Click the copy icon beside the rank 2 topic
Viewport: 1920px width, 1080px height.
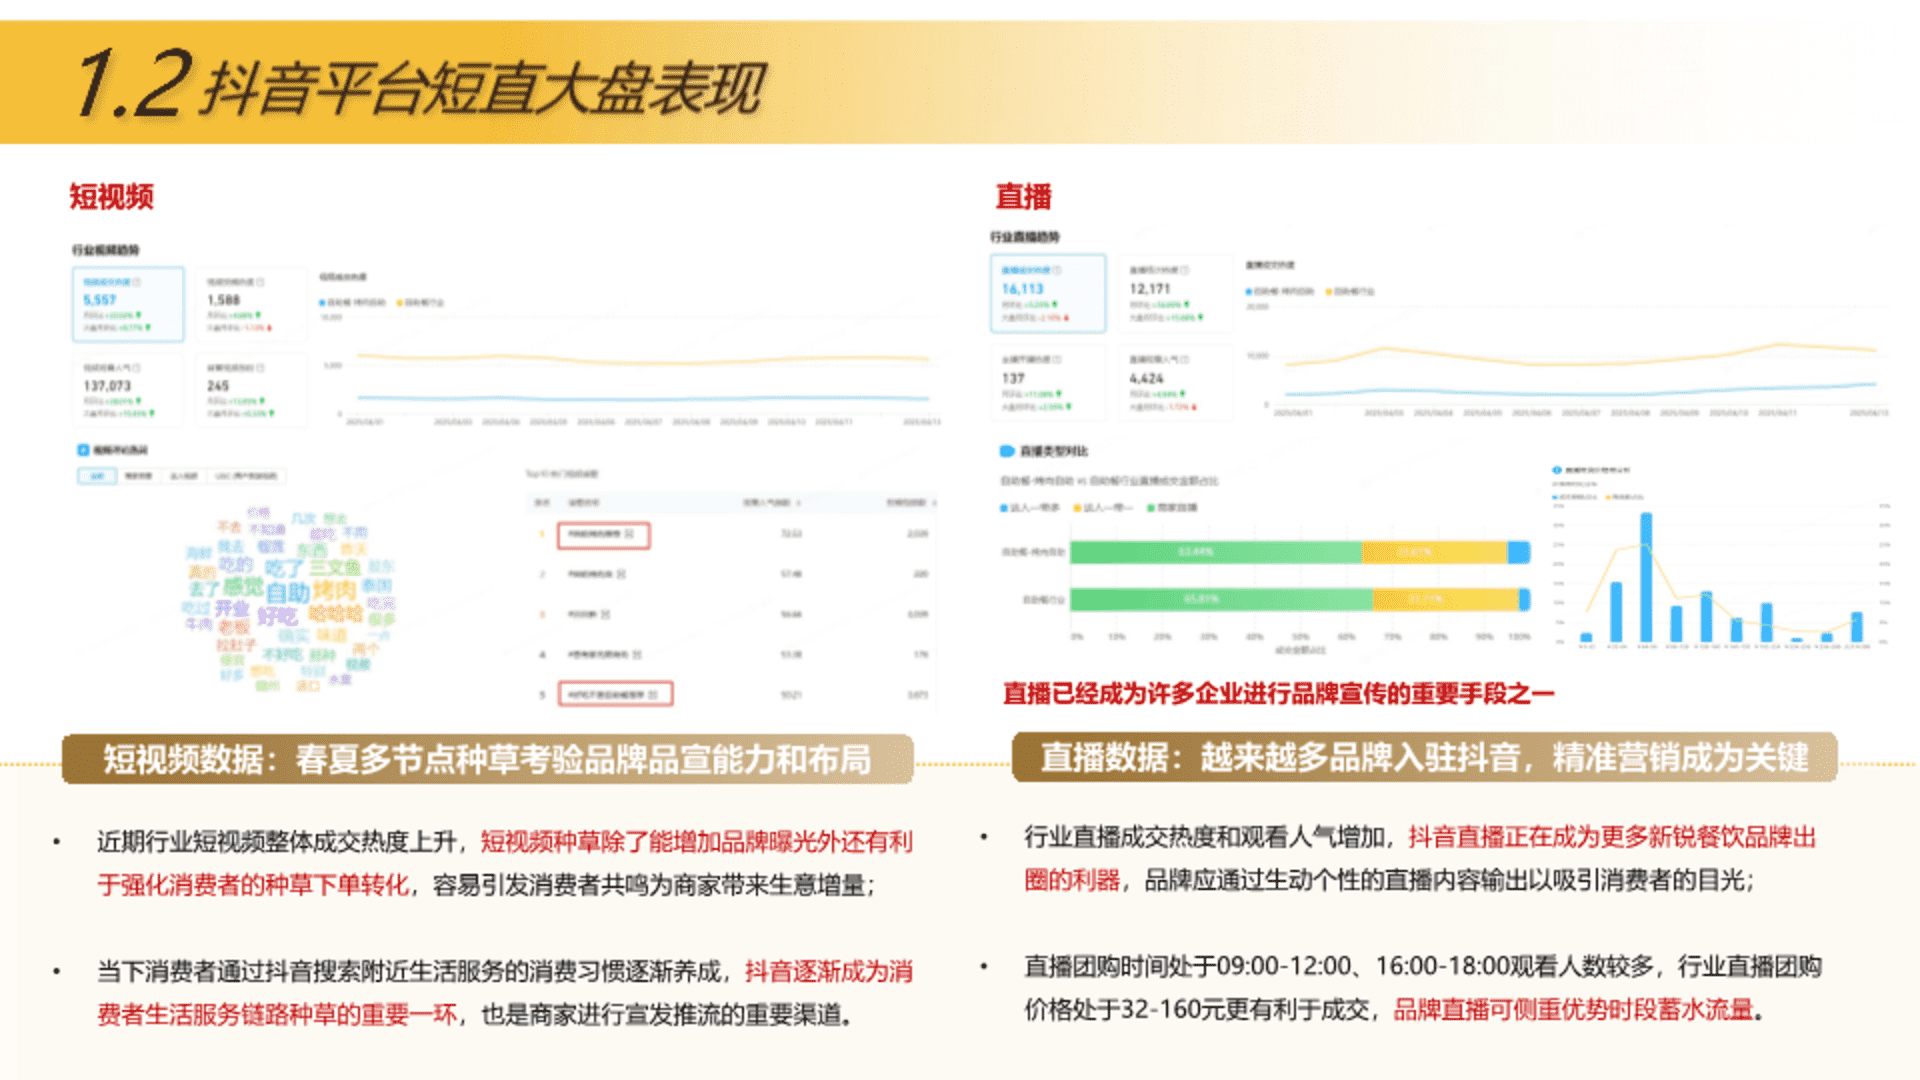[x=621, y=574]
